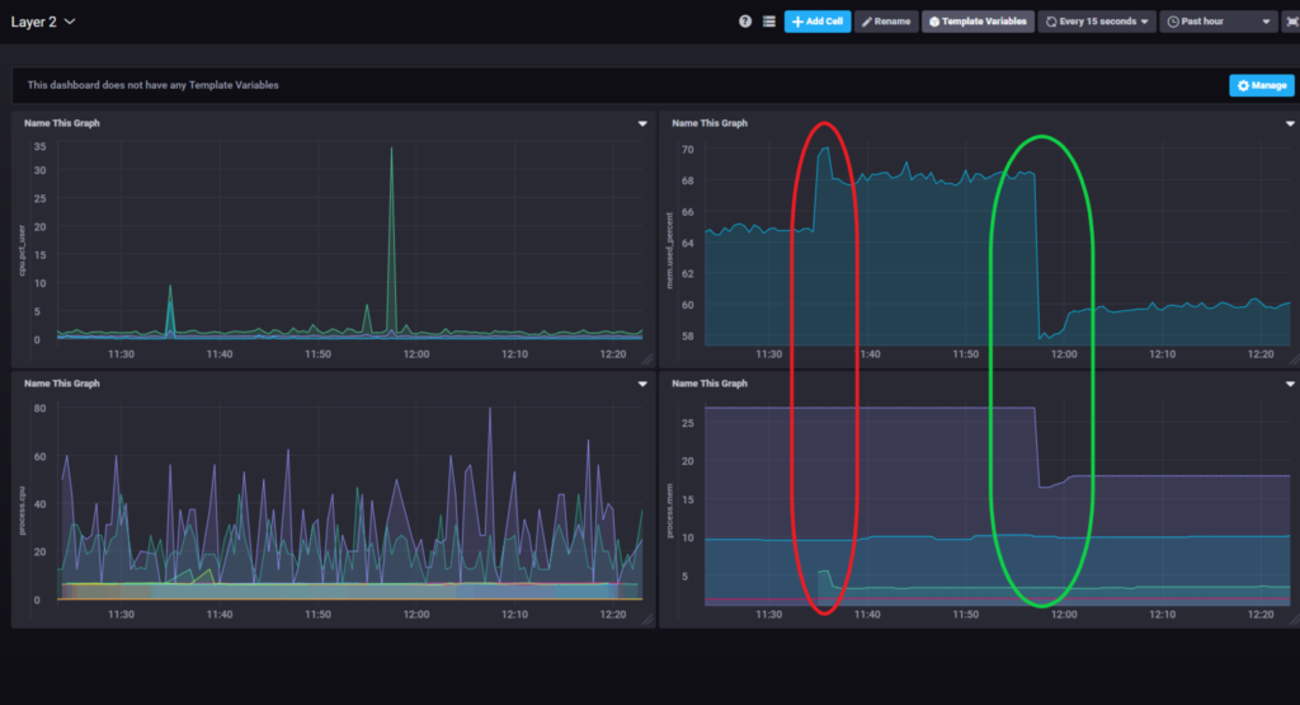
Task: Open the Past hour time range dropdown
Action: 1218,21
